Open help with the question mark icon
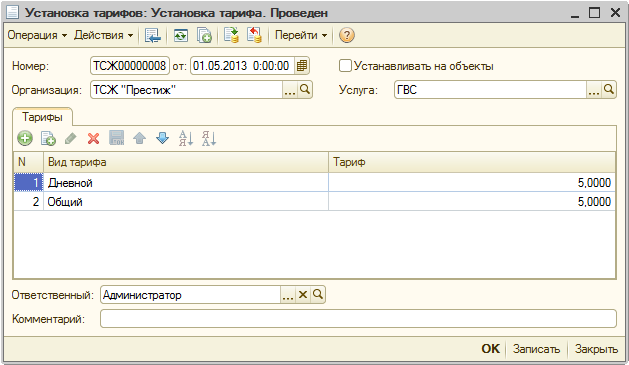 347,35
